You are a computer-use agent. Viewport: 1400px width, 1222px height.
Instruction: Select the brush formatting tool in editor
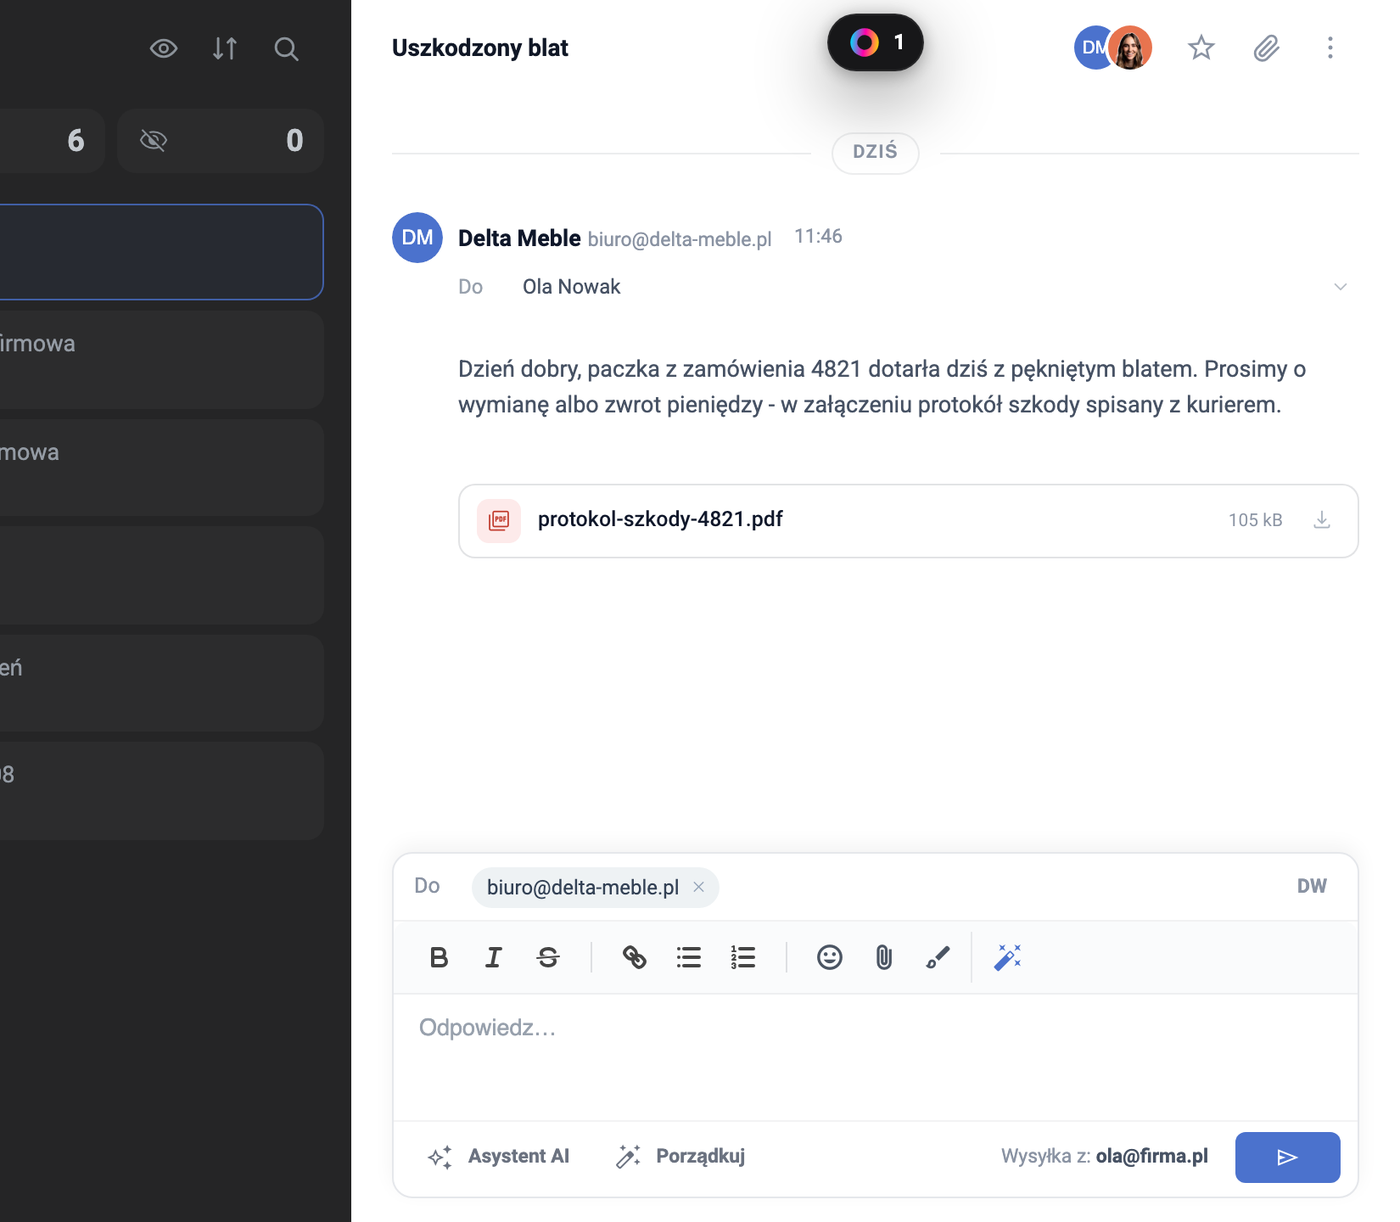point(938,957)
